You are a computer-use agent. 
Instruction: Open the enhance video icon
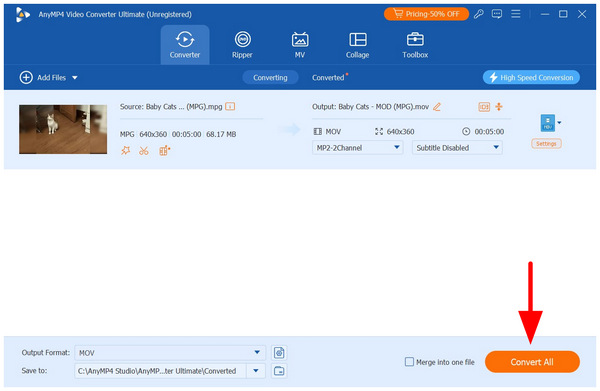coord(165,151)
